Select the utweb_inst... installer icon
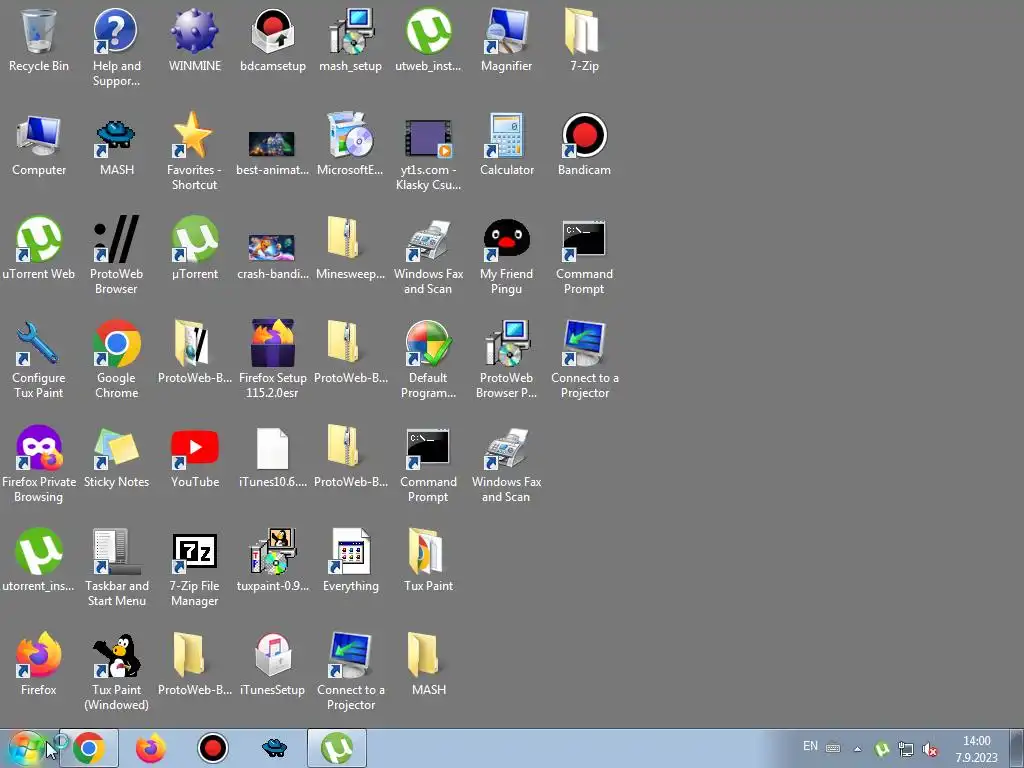 pos(428,40)
